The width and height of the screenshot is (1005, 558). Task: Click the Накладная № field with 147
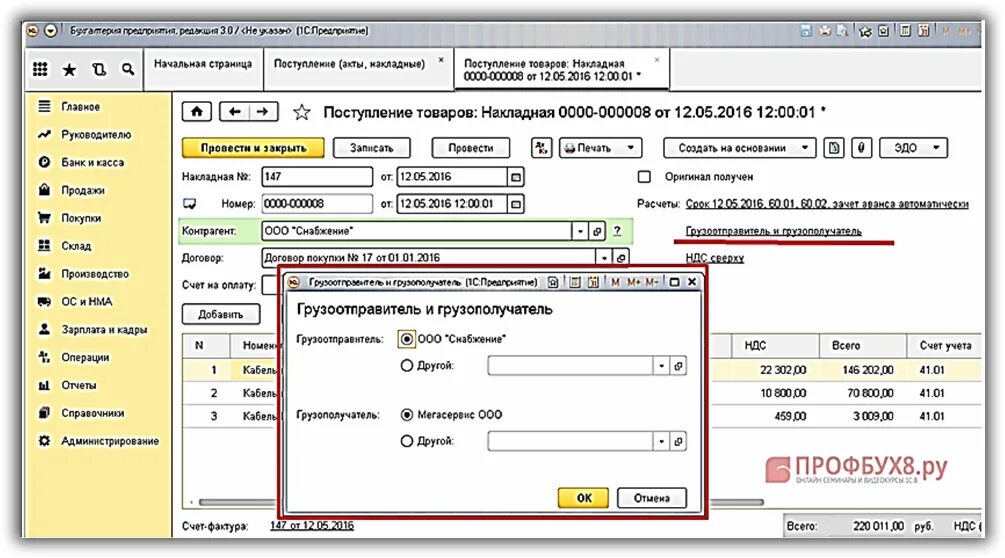click(317, 177)
